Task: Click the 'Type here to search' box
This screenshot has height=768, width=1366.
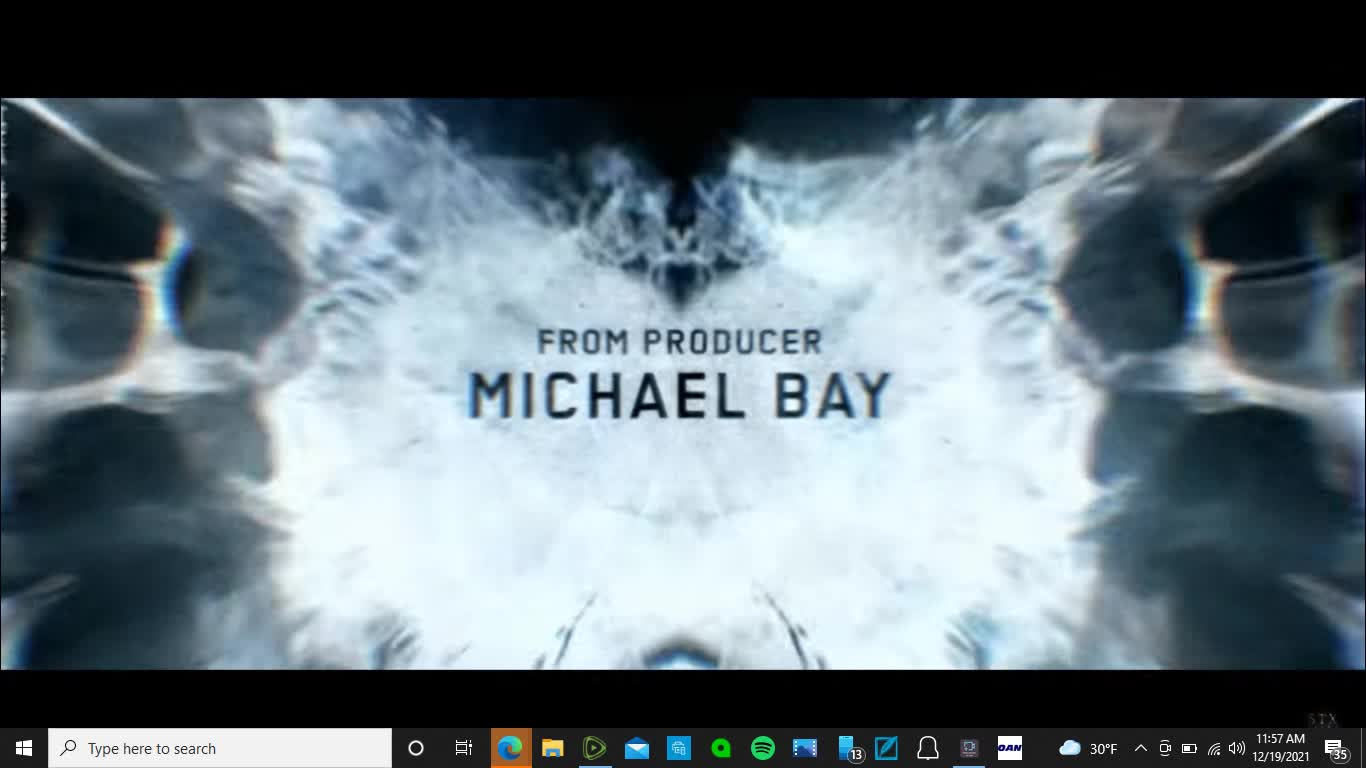Action: tap(220, 748)
